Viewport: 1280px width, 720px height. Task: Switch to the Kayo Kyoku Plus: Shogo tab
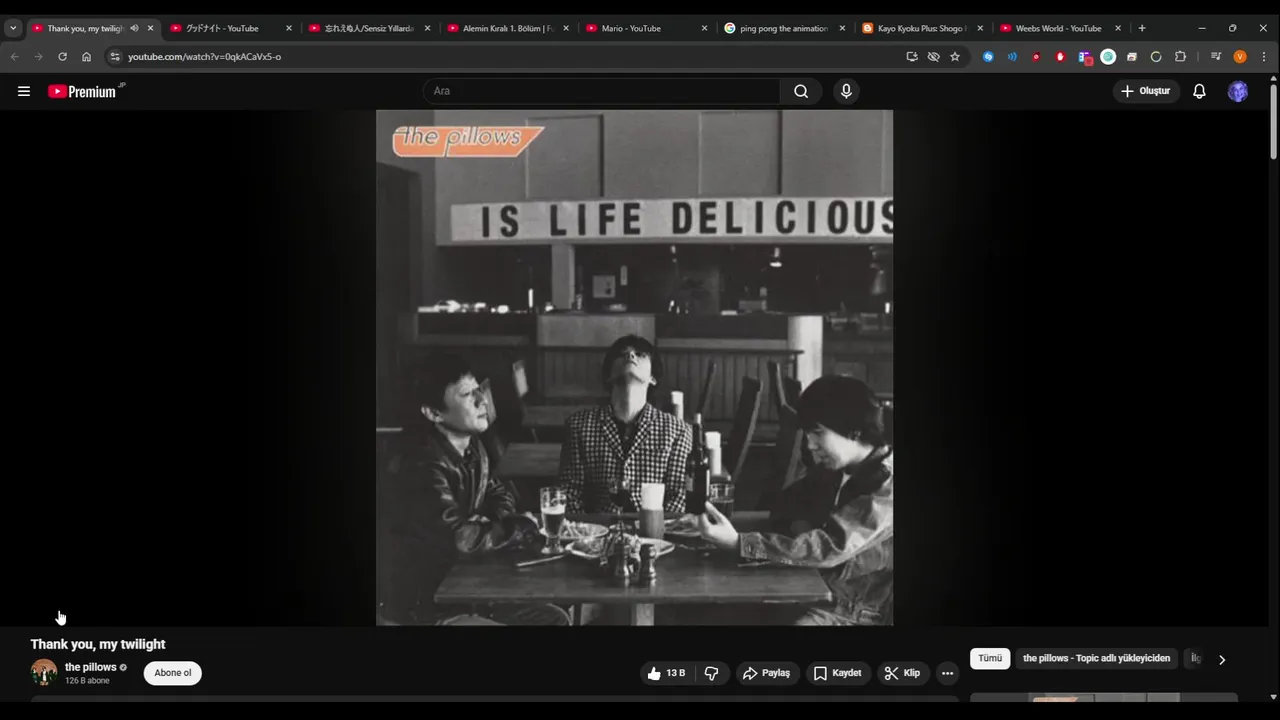(923, 28)
